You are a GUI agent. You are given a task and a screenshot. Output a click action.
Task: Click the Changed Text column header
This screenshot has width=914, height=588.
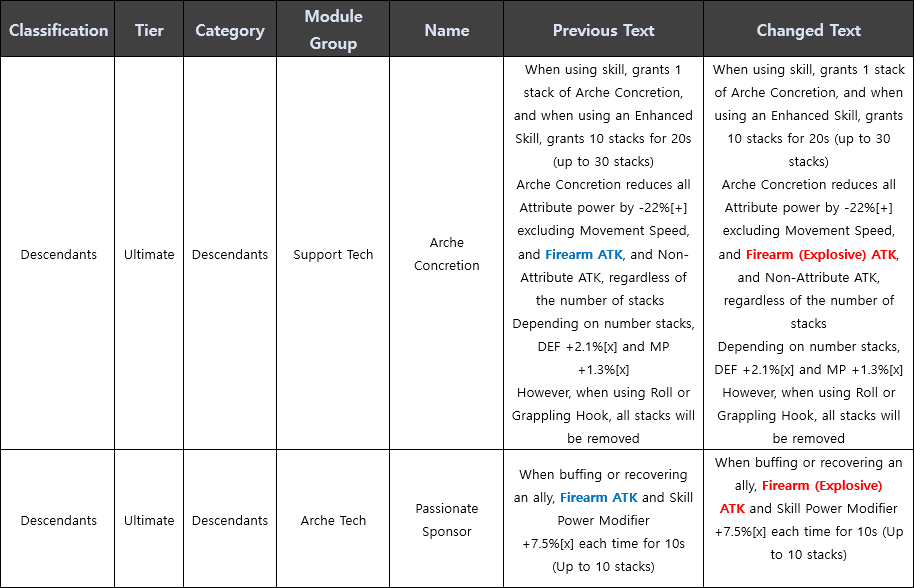[808, 29]
